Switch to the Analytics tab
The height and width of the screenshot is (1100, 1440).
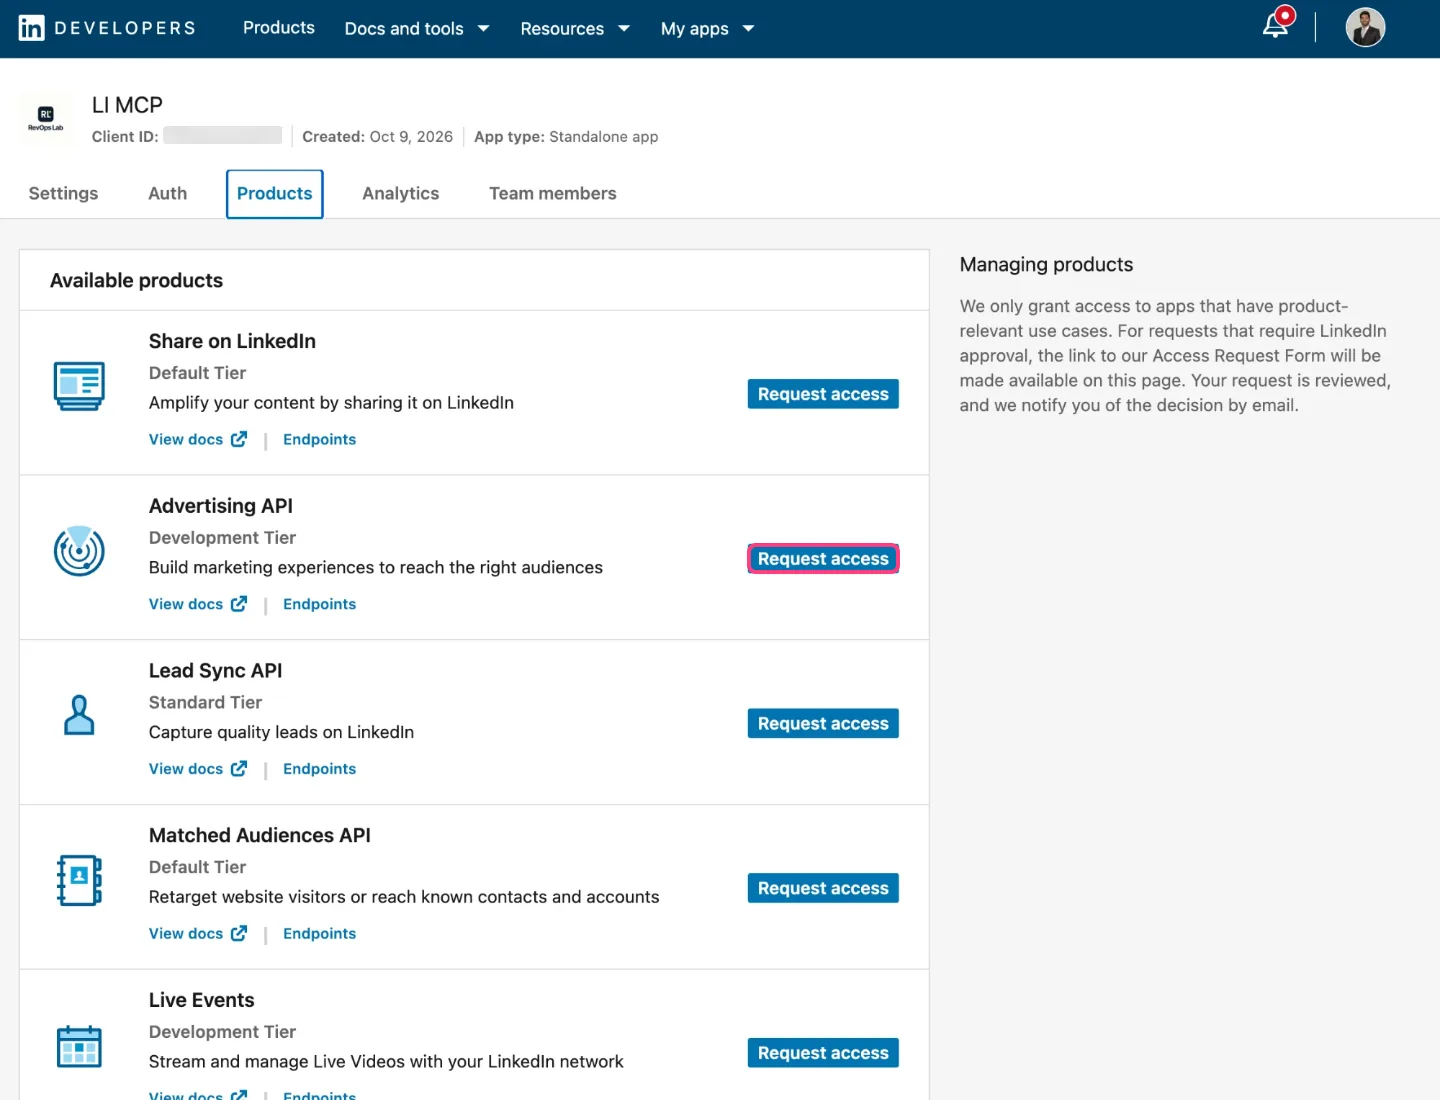(x=401, y=193)
